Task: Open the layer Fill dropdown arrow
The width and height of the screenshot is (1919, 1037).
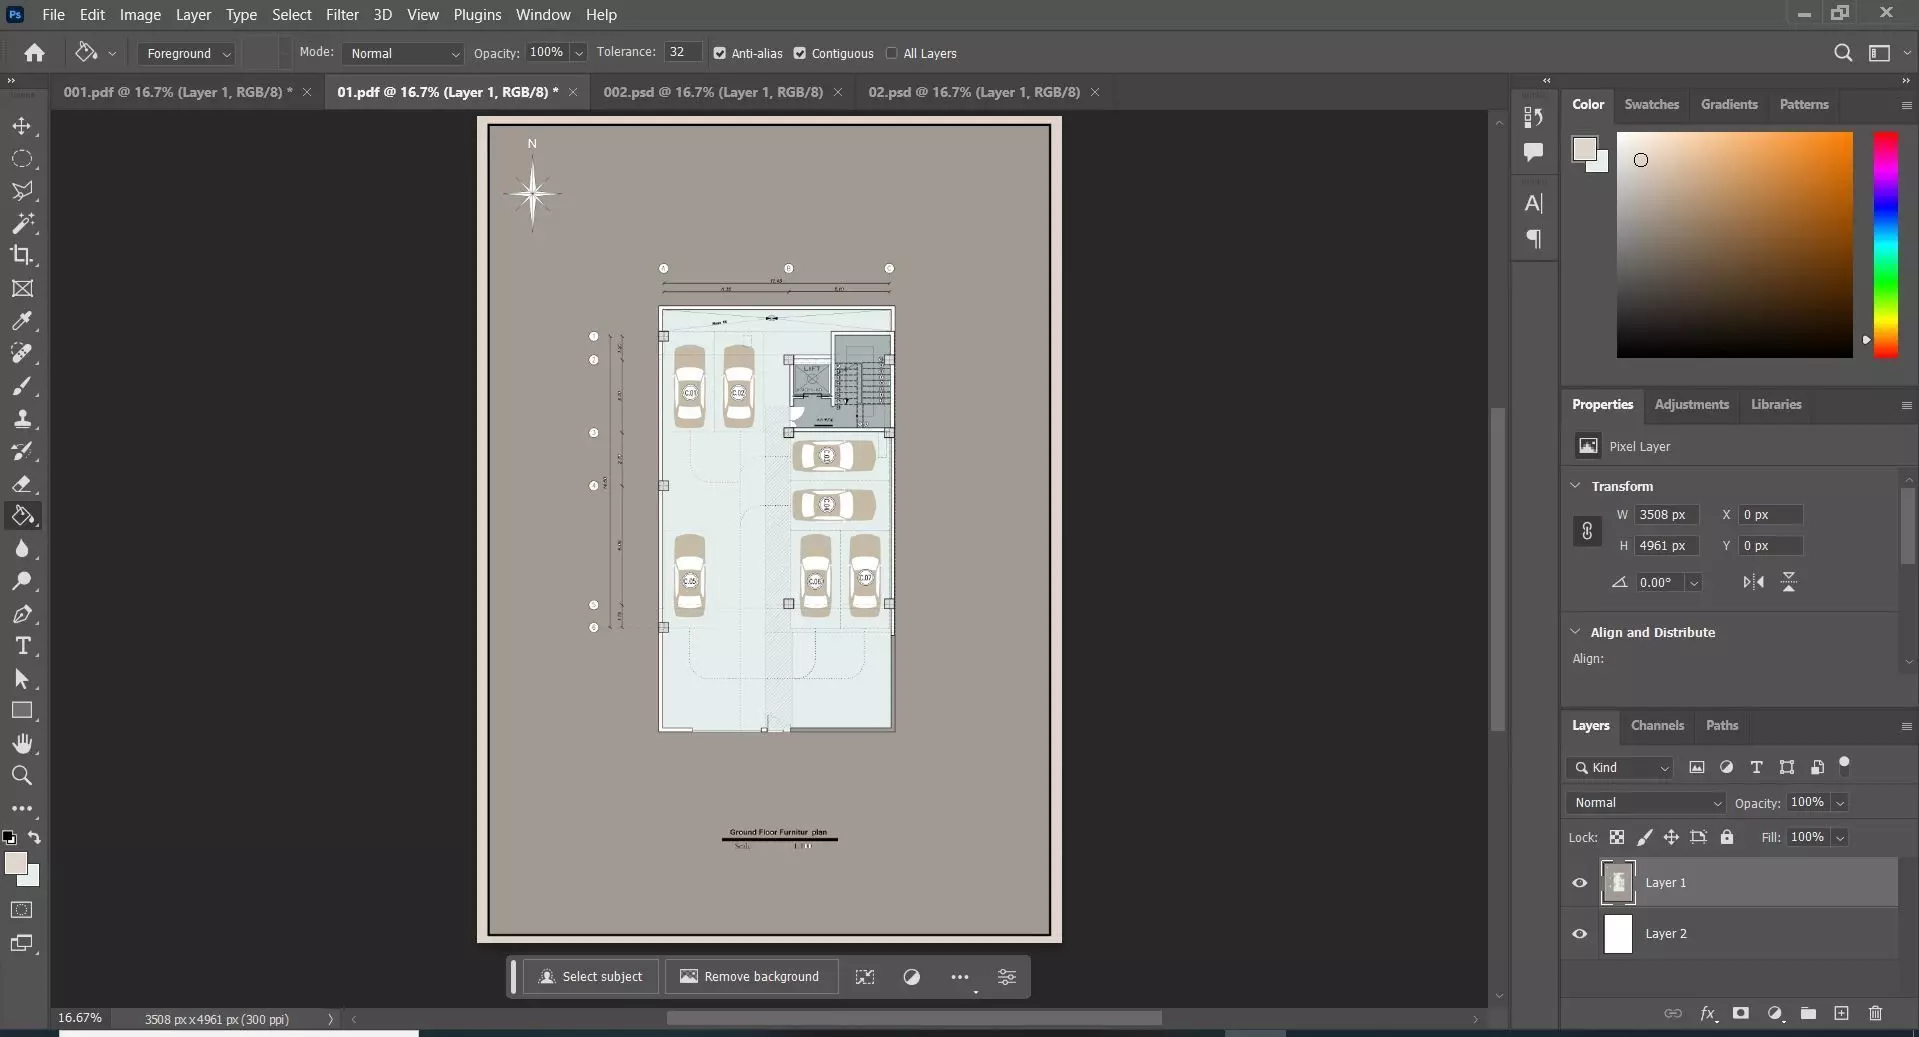Action: [x=1840, y=837]
